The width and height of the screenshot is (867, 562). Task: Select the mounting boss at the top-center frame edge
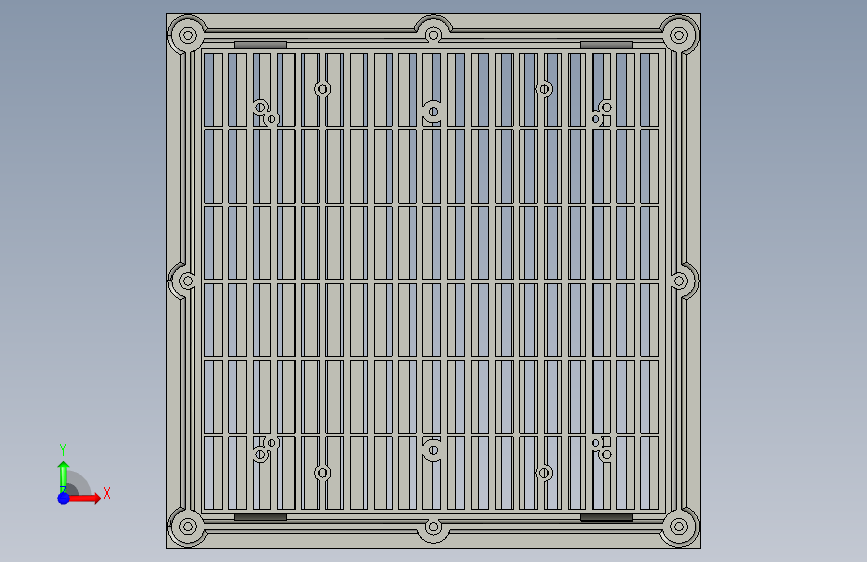(x=434, y=35)
